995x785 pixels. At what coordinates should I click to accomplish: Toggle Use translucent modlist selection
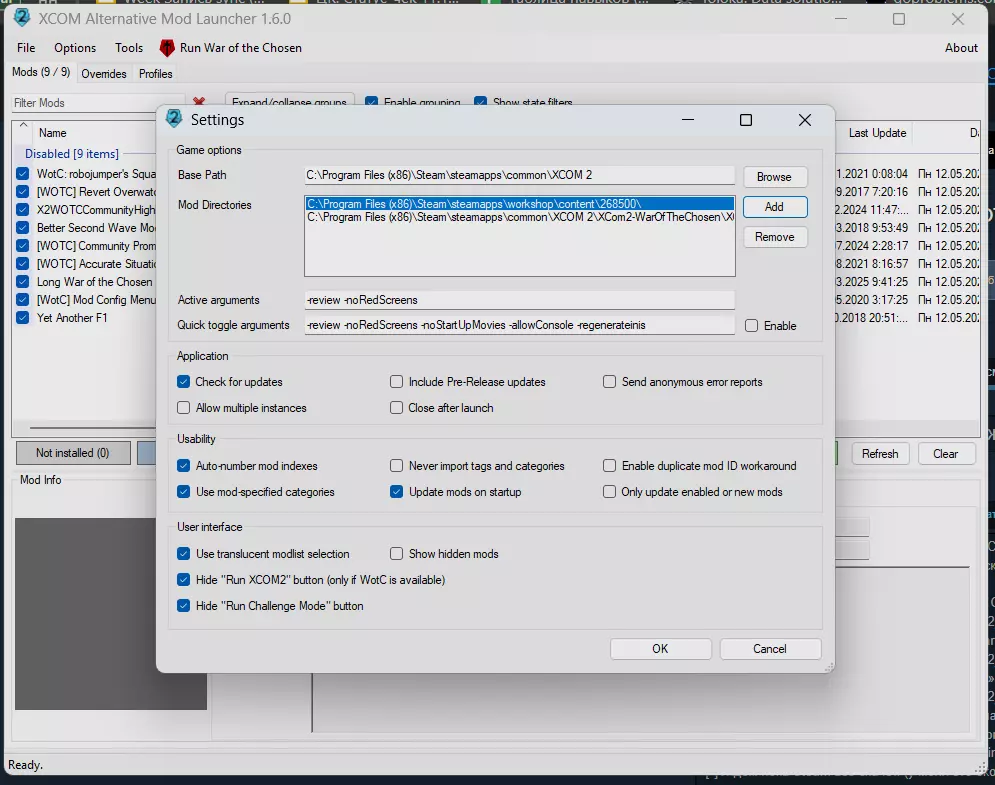coord(183,553)
